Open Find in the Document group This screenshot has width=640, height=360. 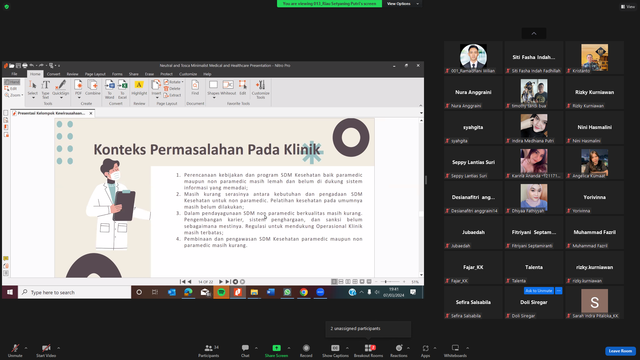click(x=195, y=88)
